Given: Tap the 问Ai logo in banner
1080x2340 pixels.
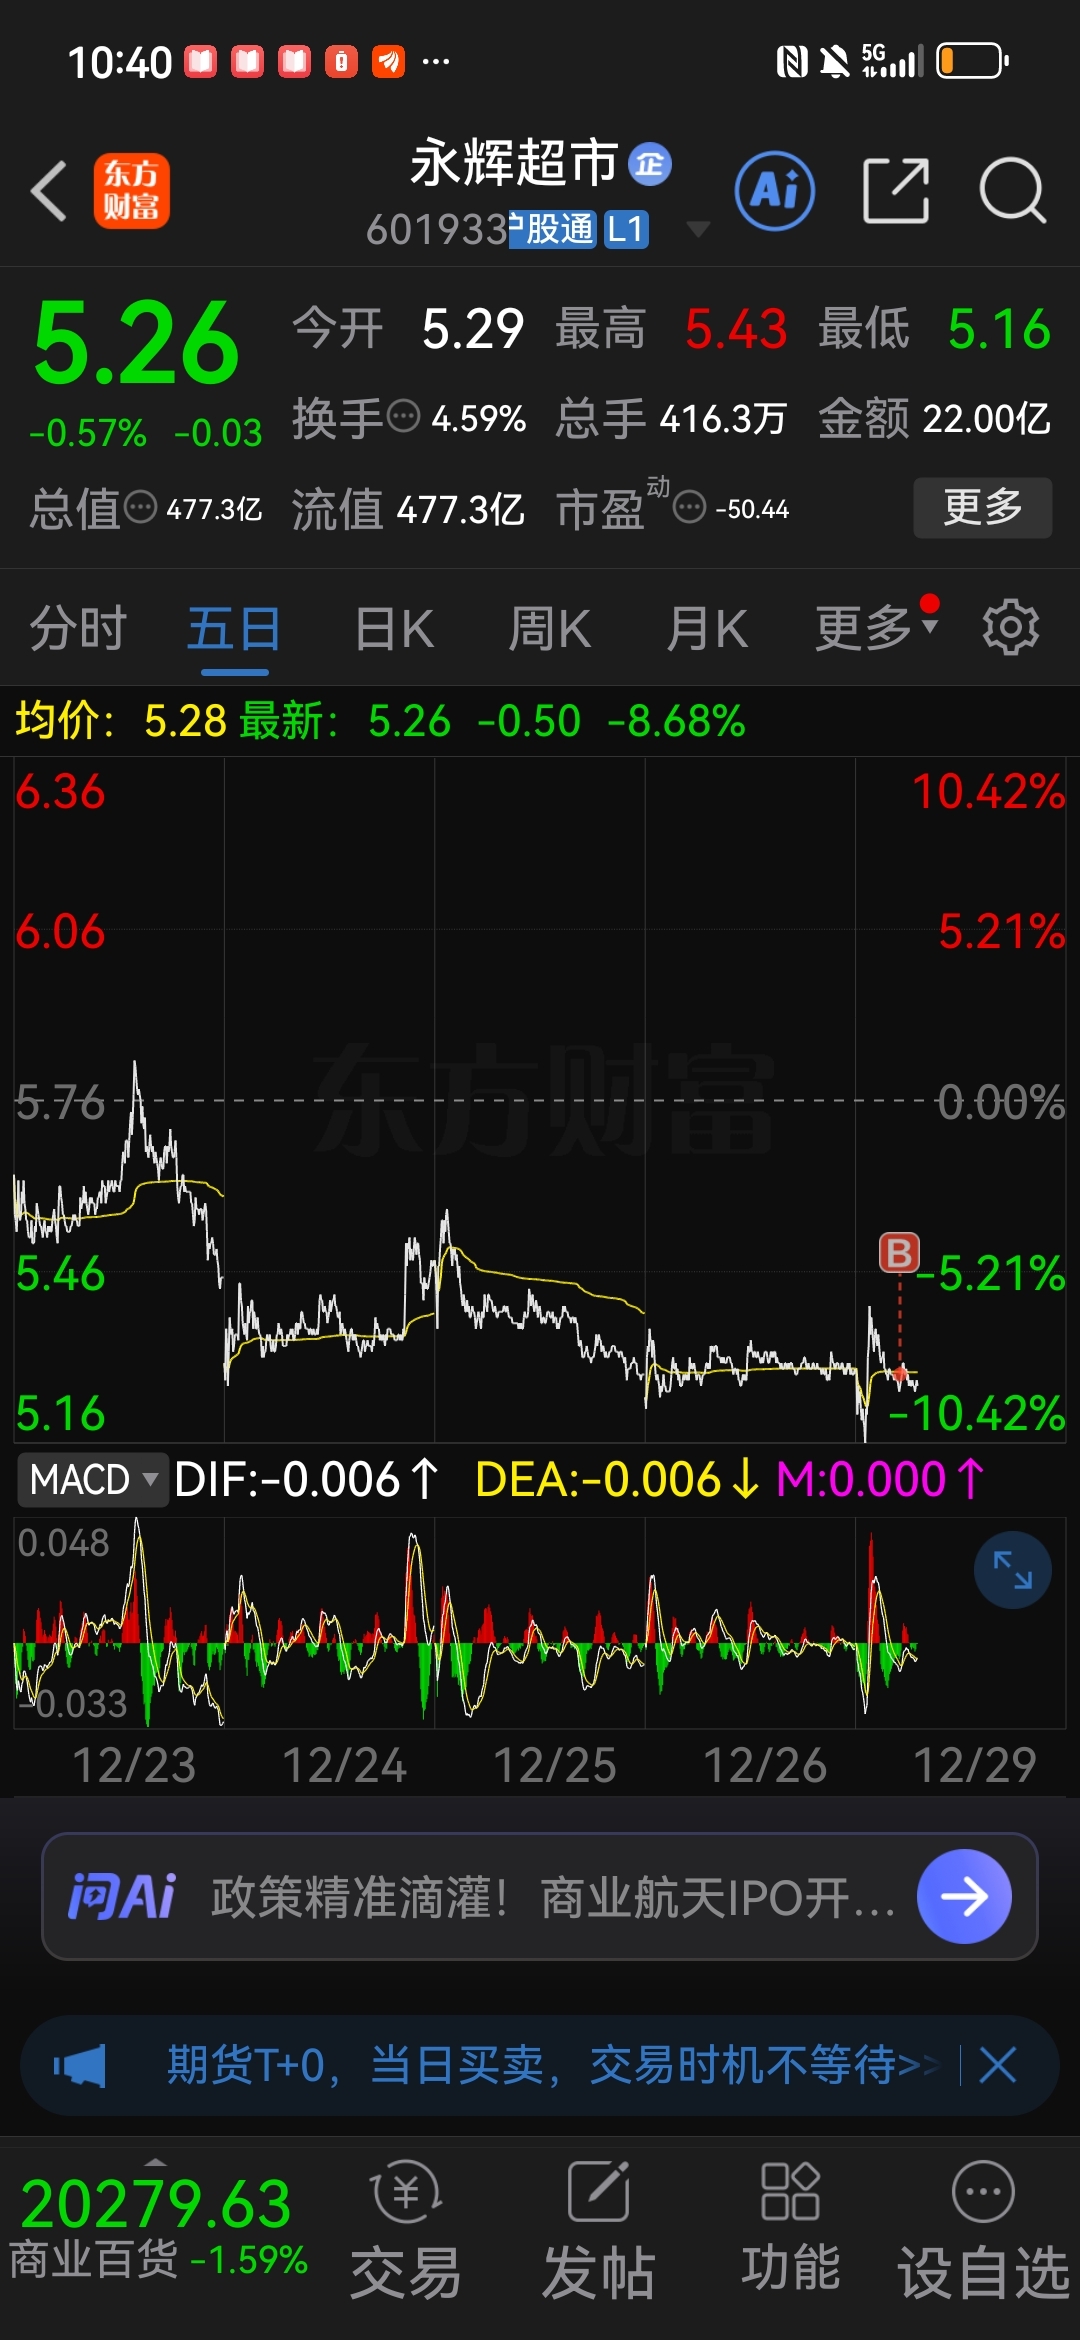Looking at the screenshot, I should point(121,1896).
